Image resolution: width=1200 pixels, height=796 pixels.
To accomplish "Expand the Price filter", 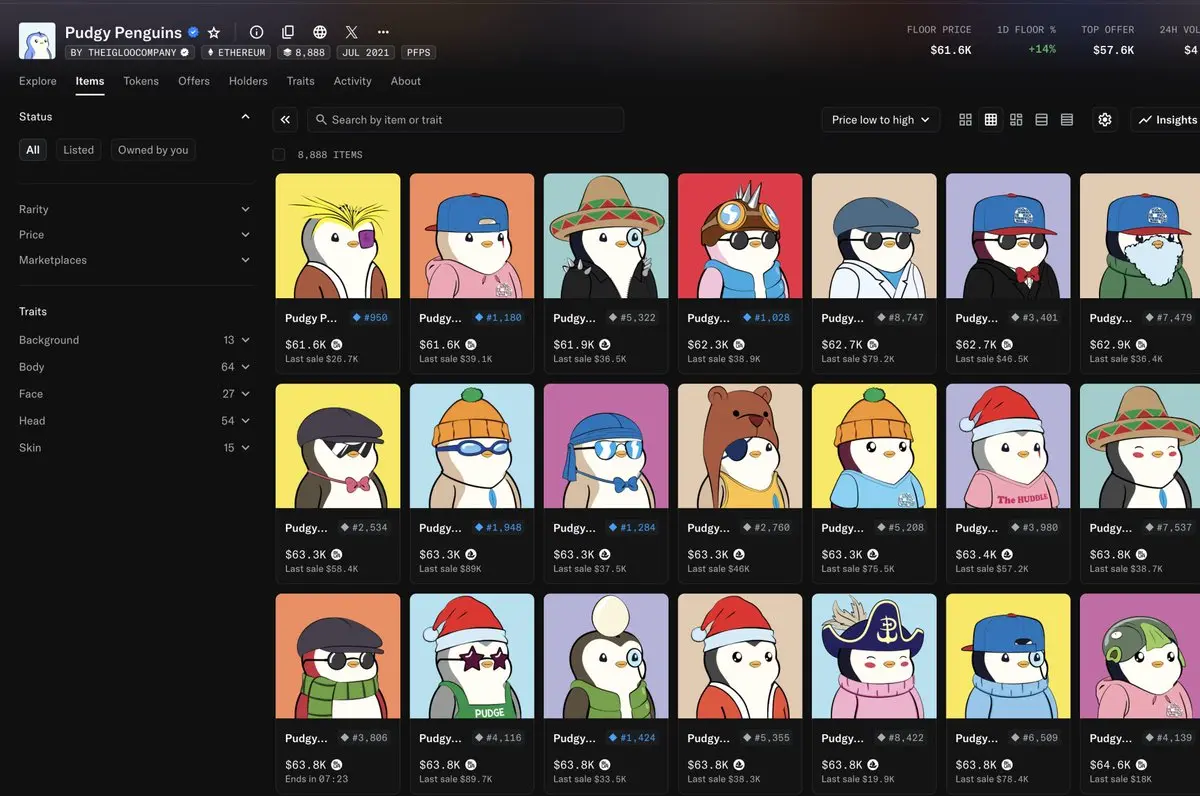I will pyautogui.click(x=135, y=234).
